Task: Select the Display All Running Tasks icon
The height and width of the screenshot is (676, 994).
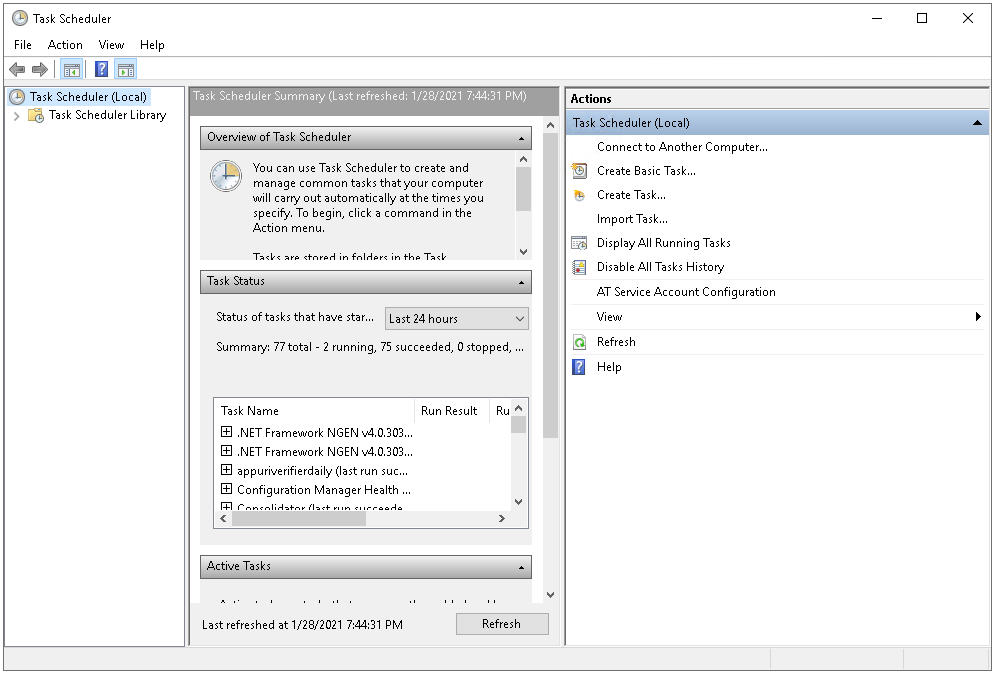Action: click(580, 243)
